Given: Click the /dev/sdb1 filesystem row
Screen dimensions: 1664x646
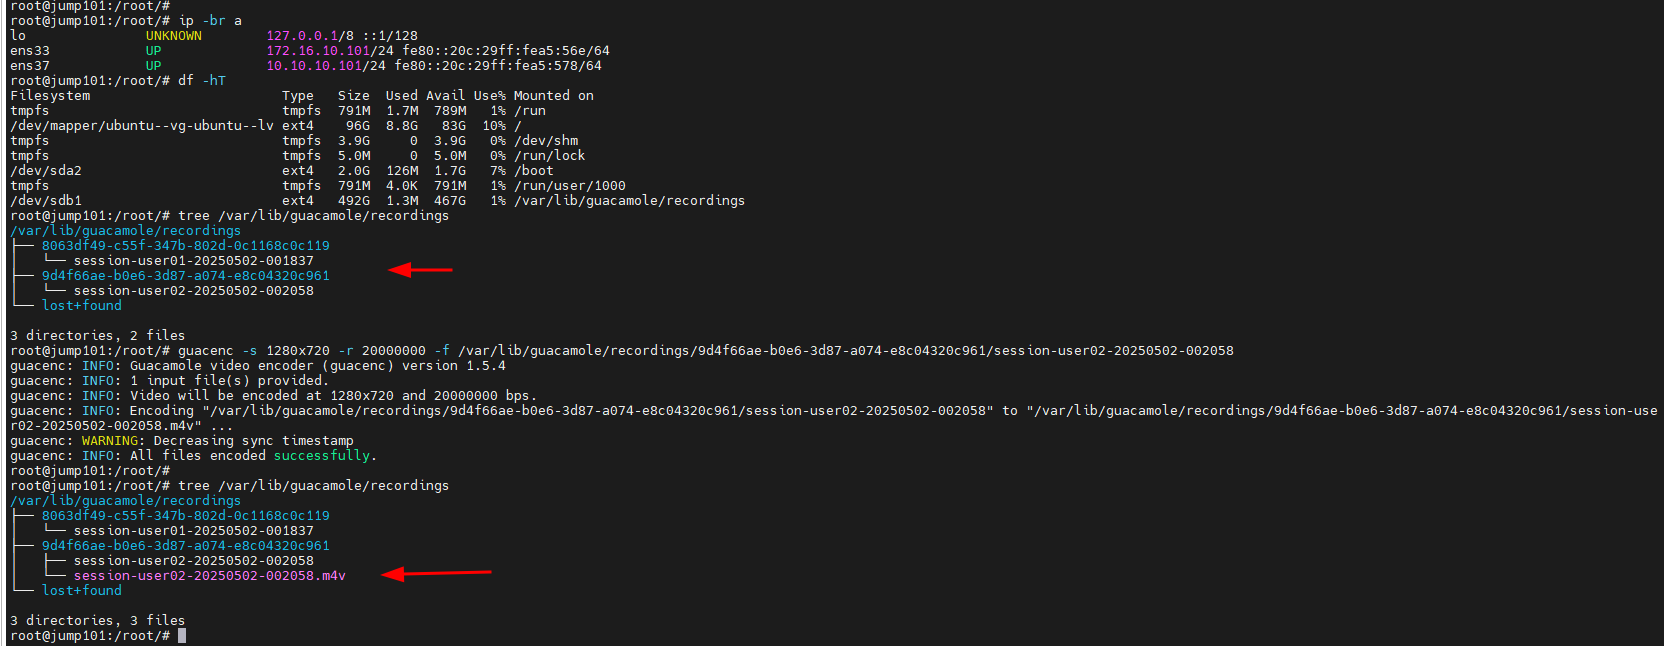Looking at the screenshot, I should [377, 201].
